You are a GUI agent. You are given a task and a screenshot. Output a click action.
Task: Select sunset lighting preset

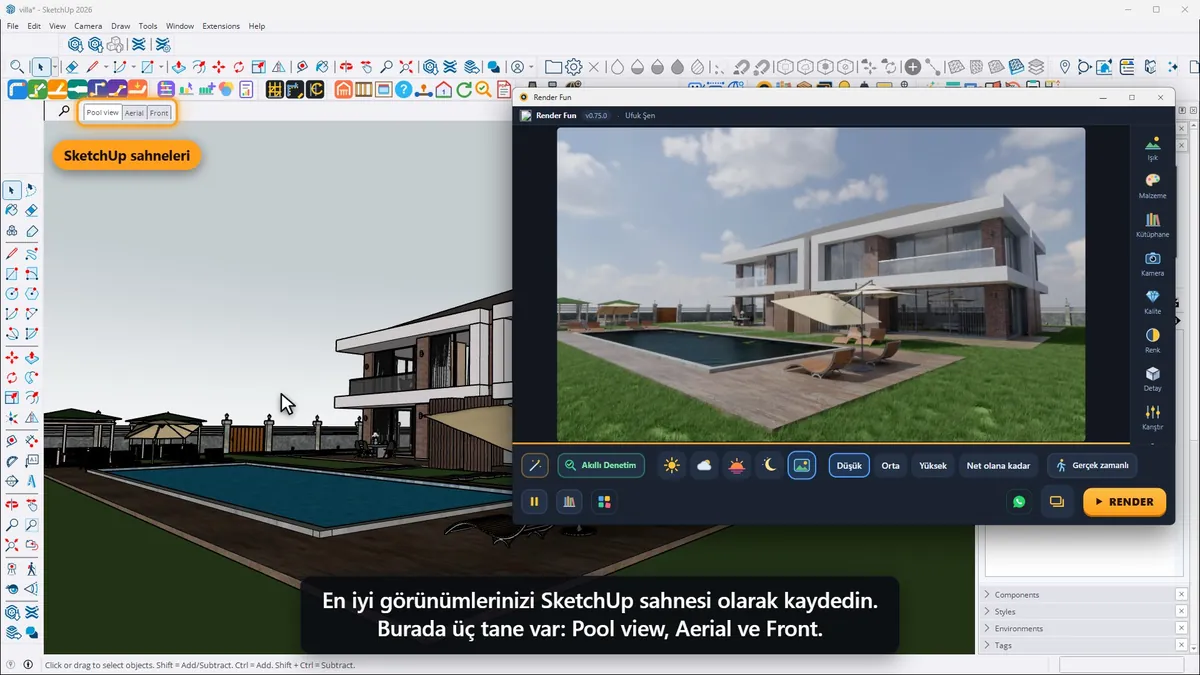(x=737, y=465)
